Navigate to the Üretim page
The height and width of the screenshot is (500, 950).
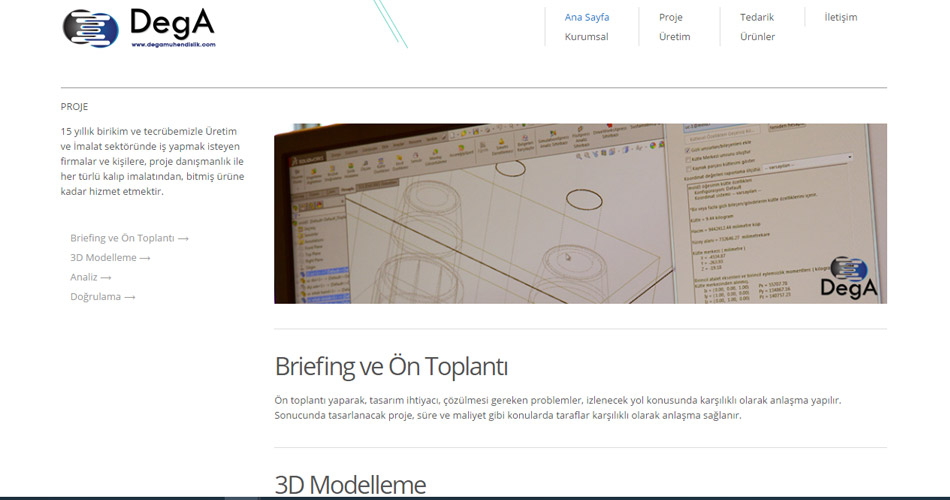(674, 36)
